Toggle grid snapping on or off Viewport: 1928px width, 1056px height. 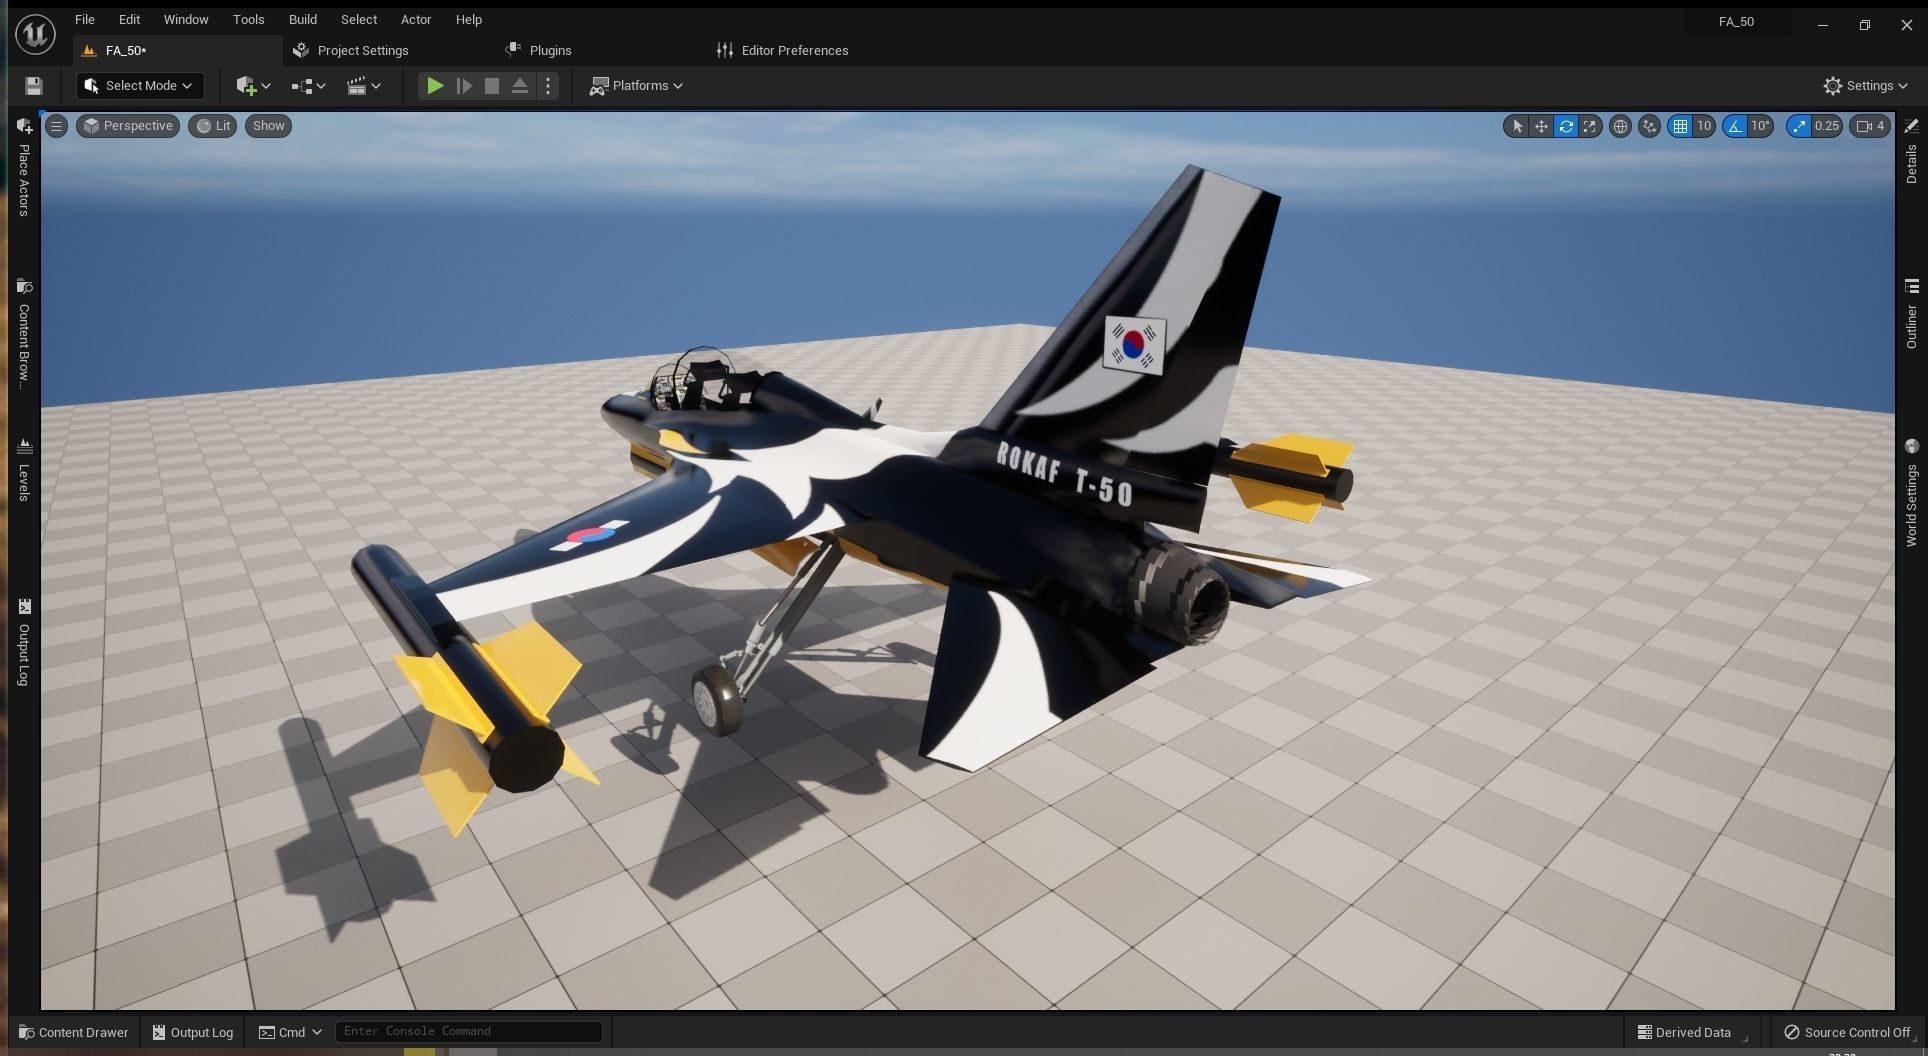pos(1680,126)
